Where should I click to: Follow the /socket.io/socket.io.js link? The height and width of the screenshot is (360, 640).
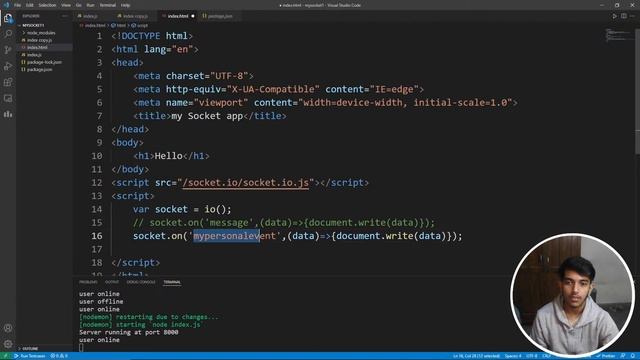pyautogui.click(x=245, y=182)
